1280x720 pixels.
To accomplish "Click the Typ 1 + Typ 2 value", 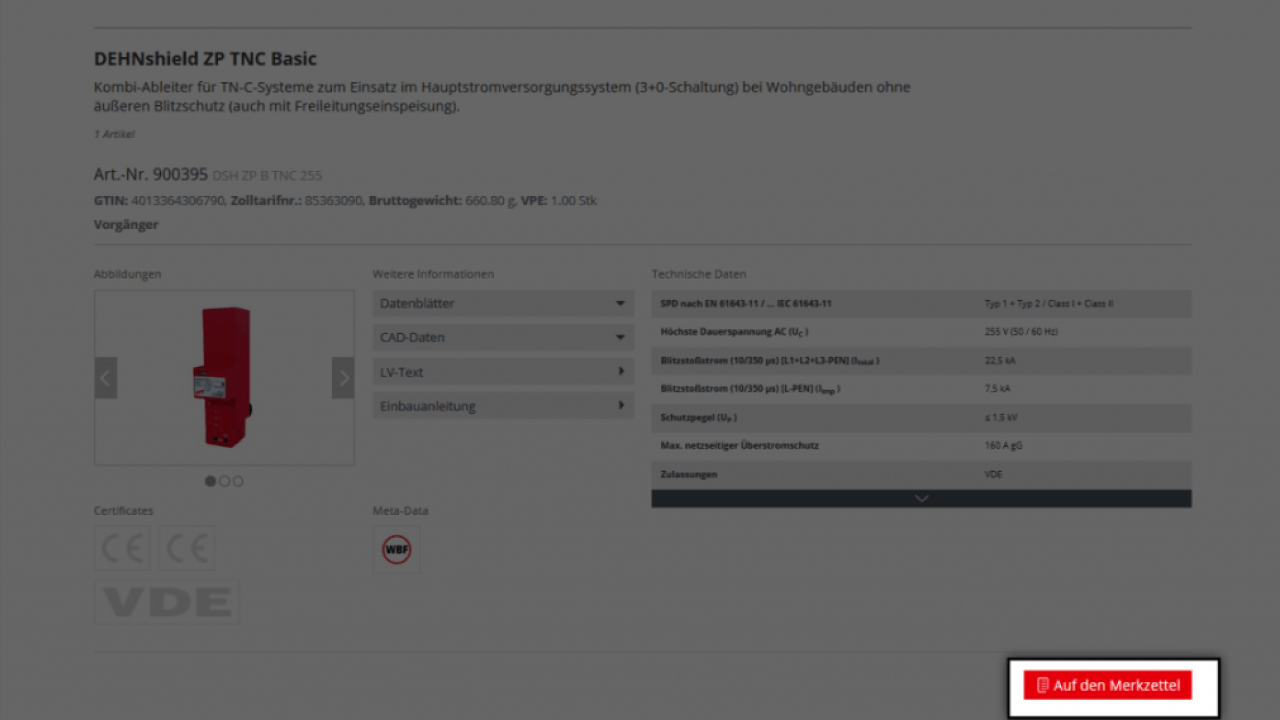I will click(1049, 303).
